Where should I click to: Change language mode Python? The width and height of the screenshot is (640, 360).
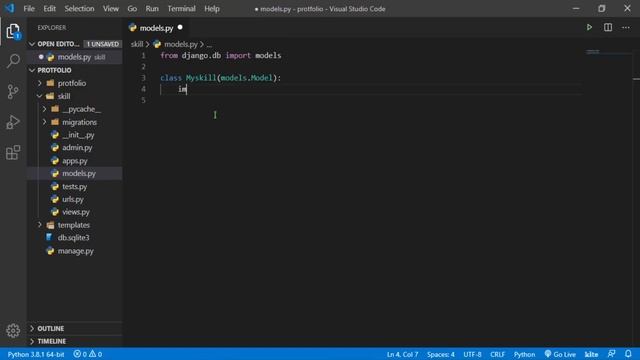coord(524,354)
